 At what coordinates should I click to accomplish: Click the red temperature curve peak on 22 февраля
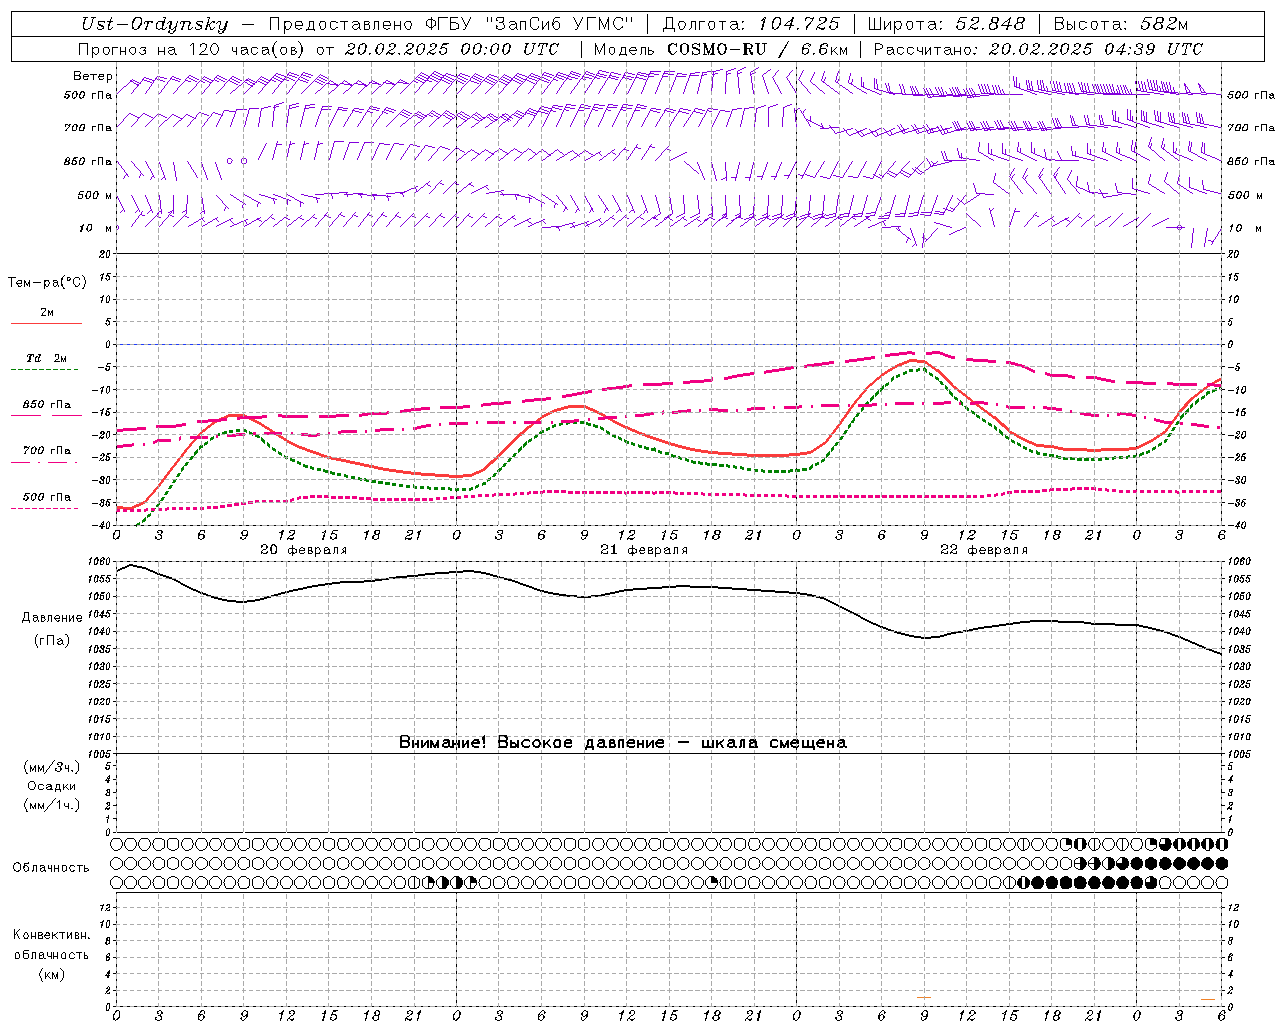pos(914,361)
